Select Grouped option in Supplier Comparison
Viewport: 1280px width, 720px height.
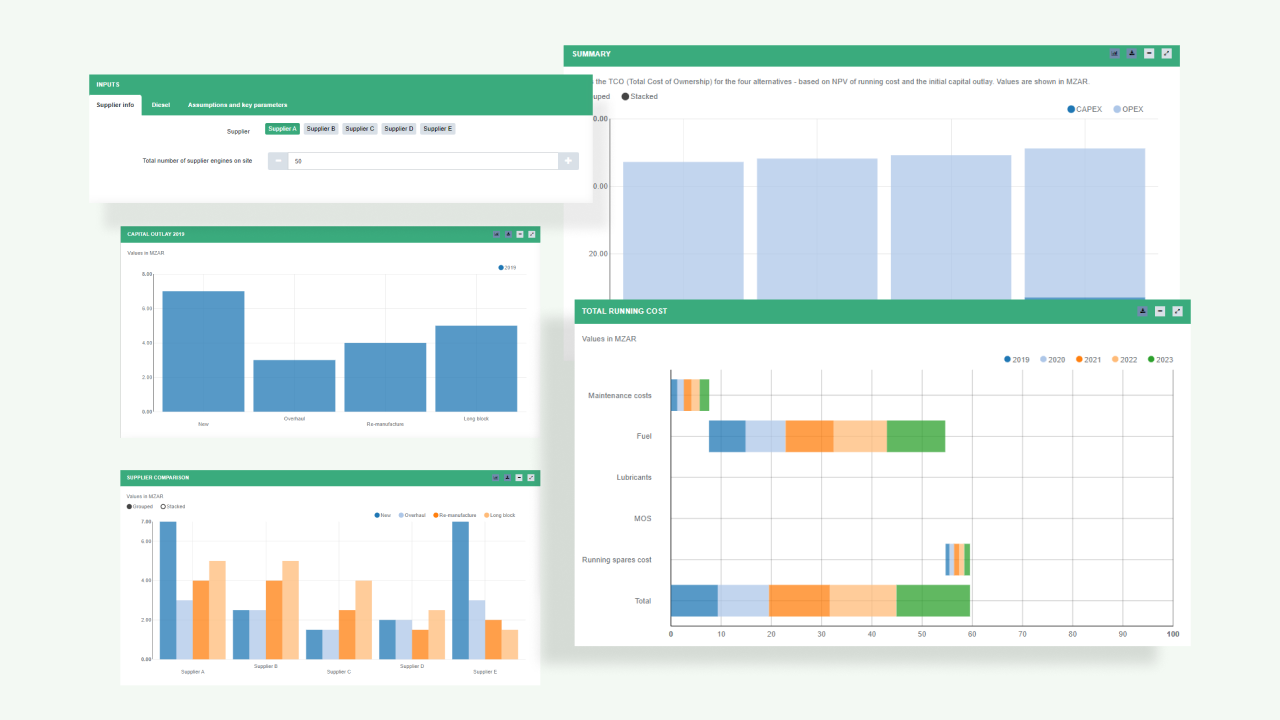[140, 507]
